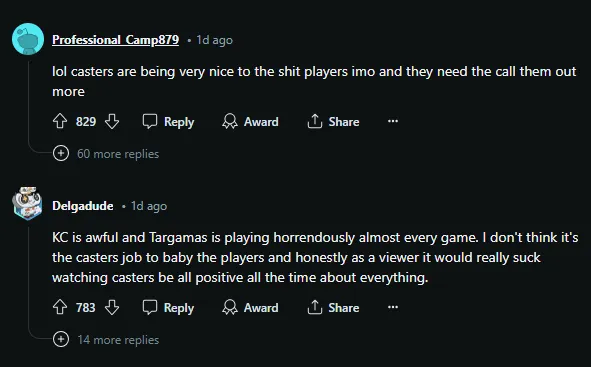Expand 60 more replies
Viewport: 591px width, 367px height.
107,153
